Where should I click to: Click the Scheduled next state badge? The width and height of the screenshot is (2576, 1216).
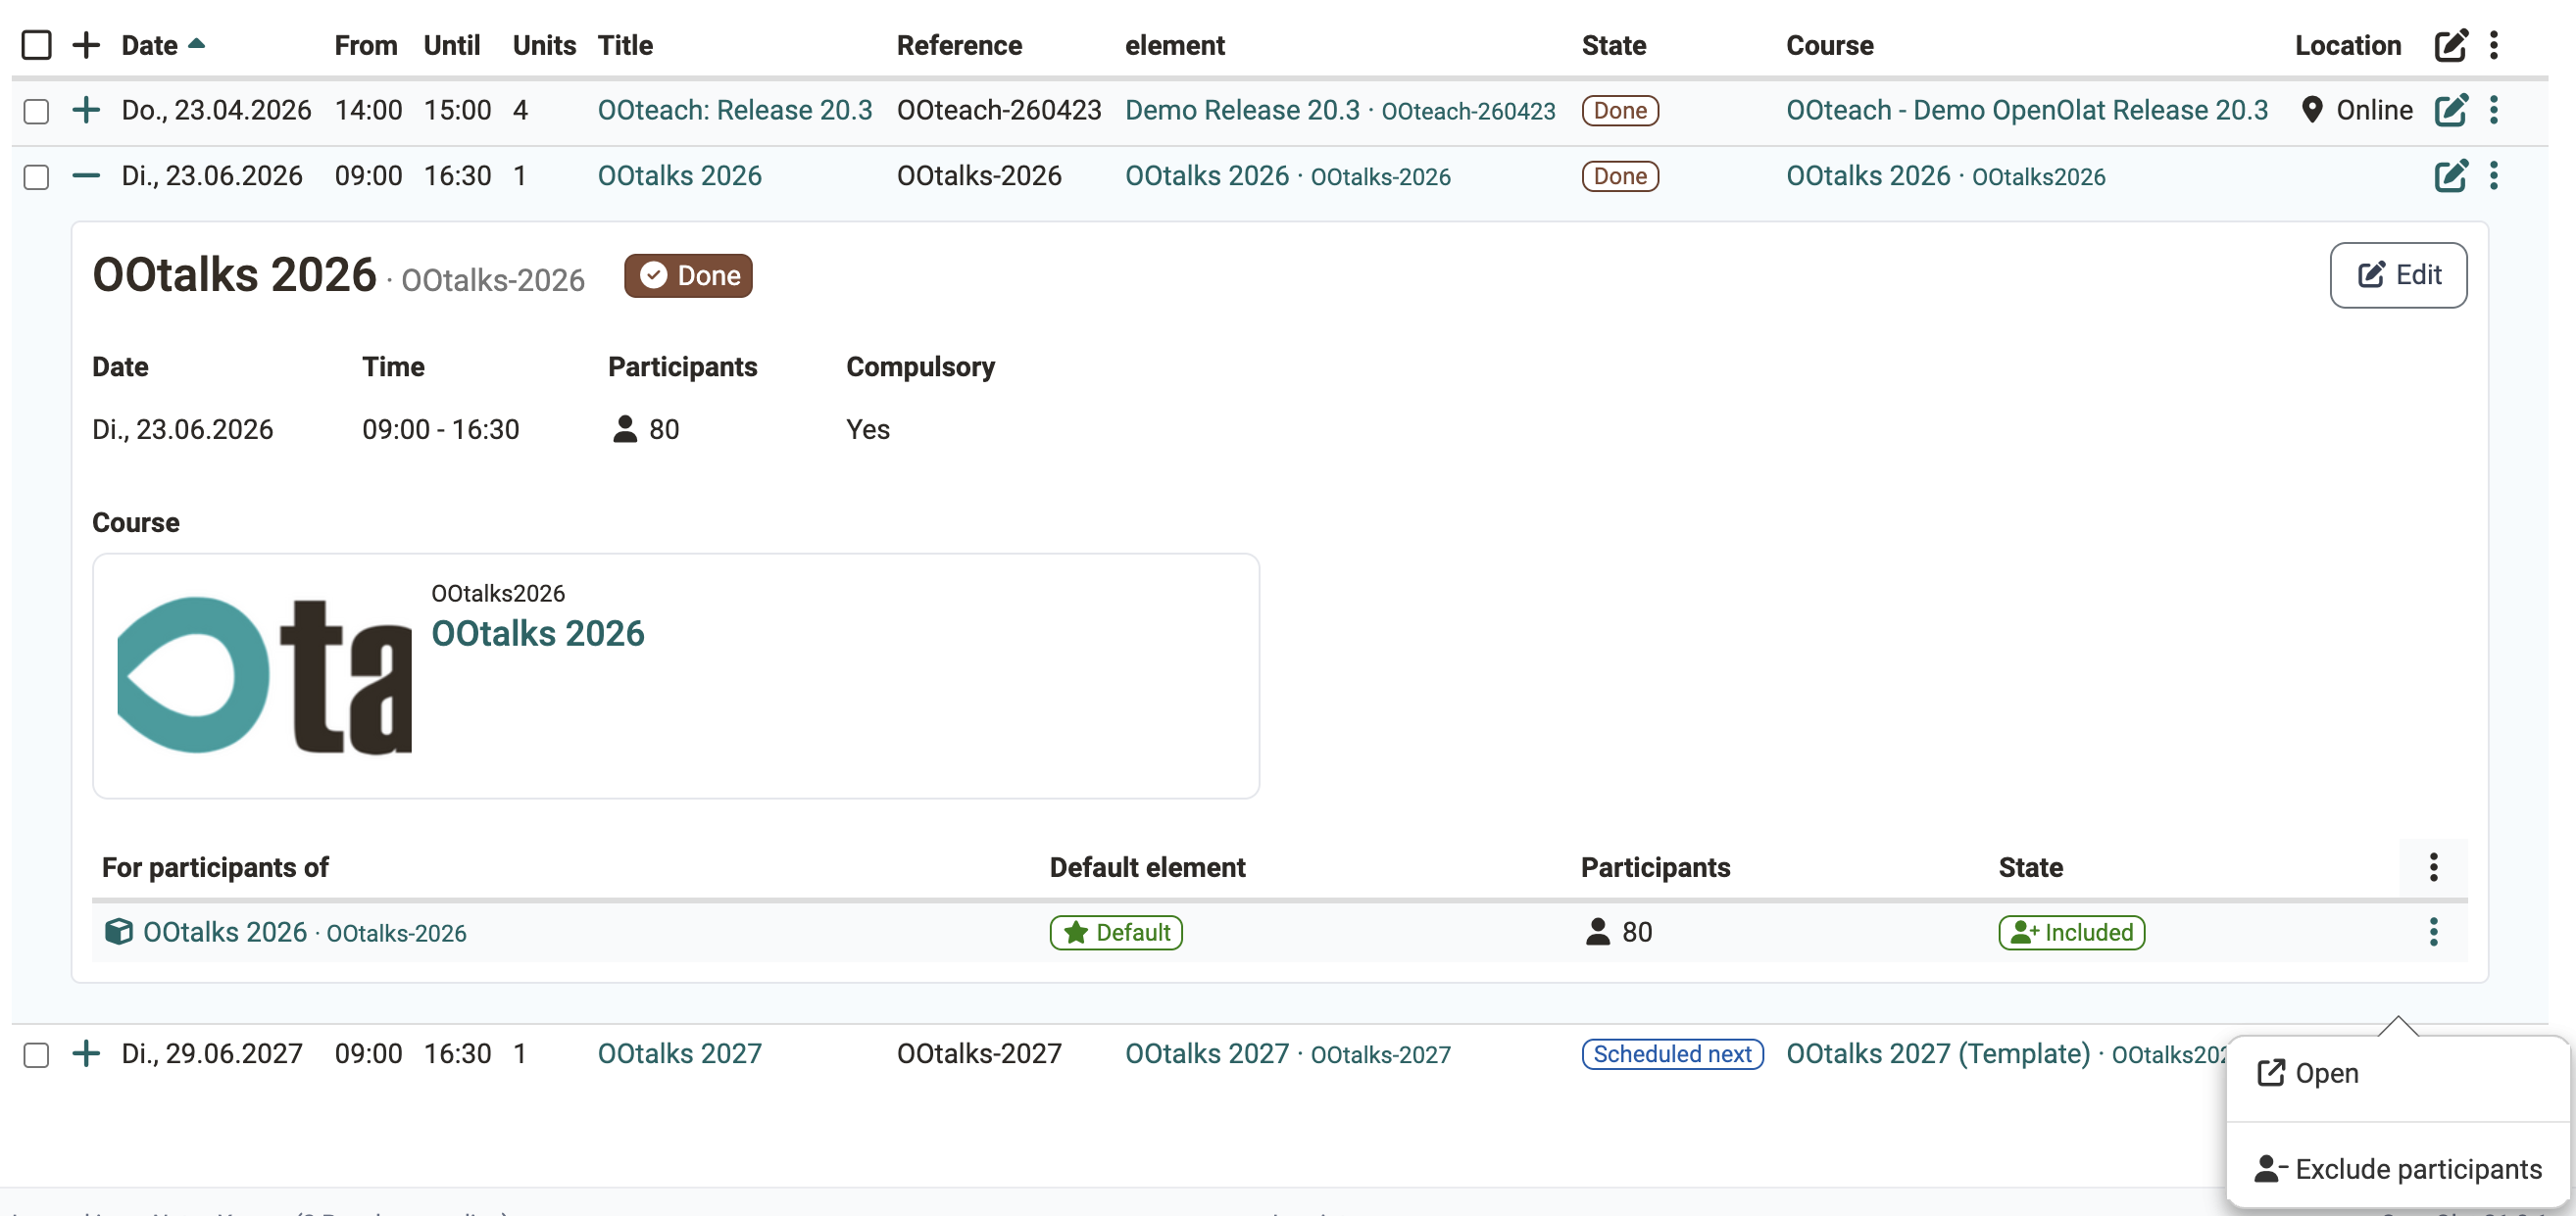(x=1672, y=1053)
